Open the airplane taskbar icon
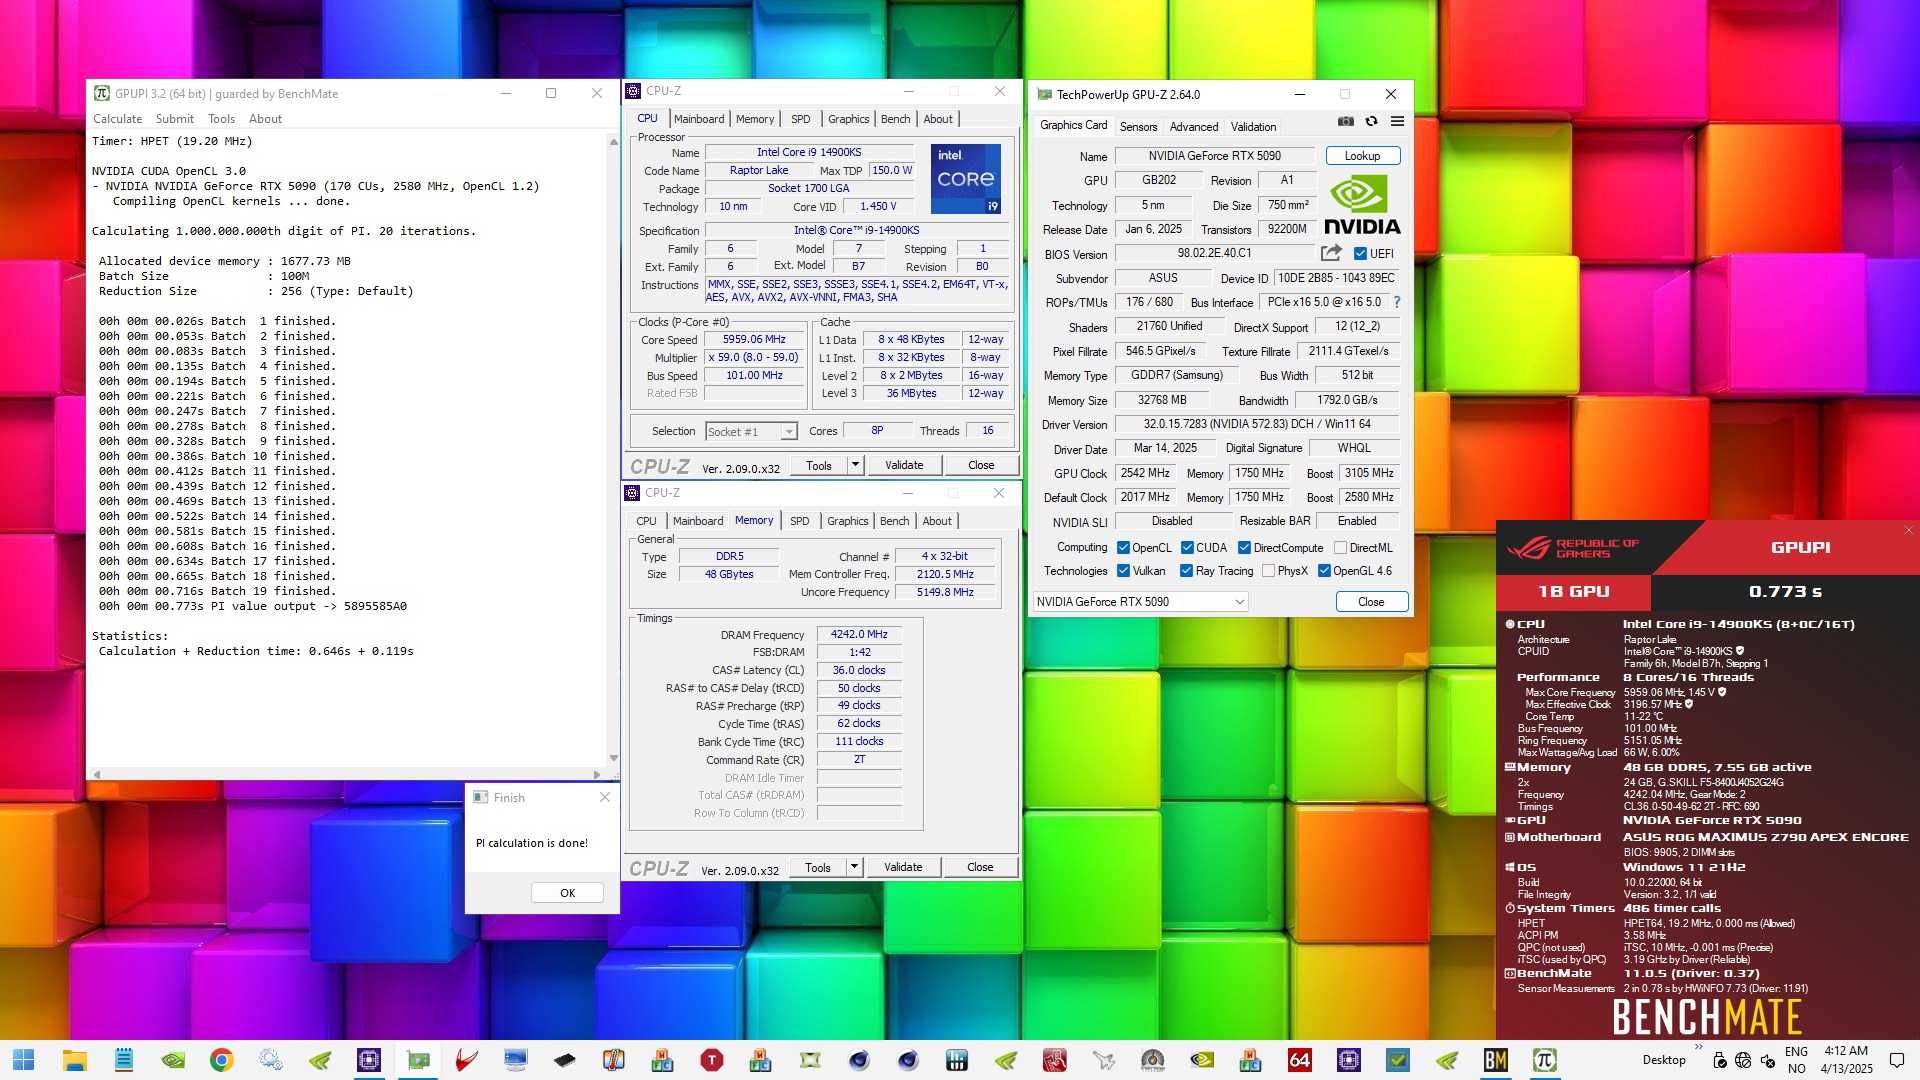 (x=1104, y=1060)
